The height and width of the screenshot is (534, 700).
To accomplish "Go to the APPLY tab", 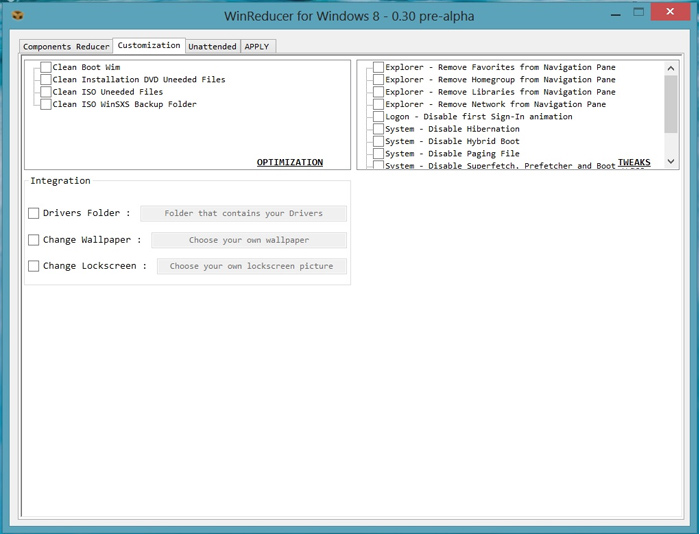I will click(x=258, y=46).
